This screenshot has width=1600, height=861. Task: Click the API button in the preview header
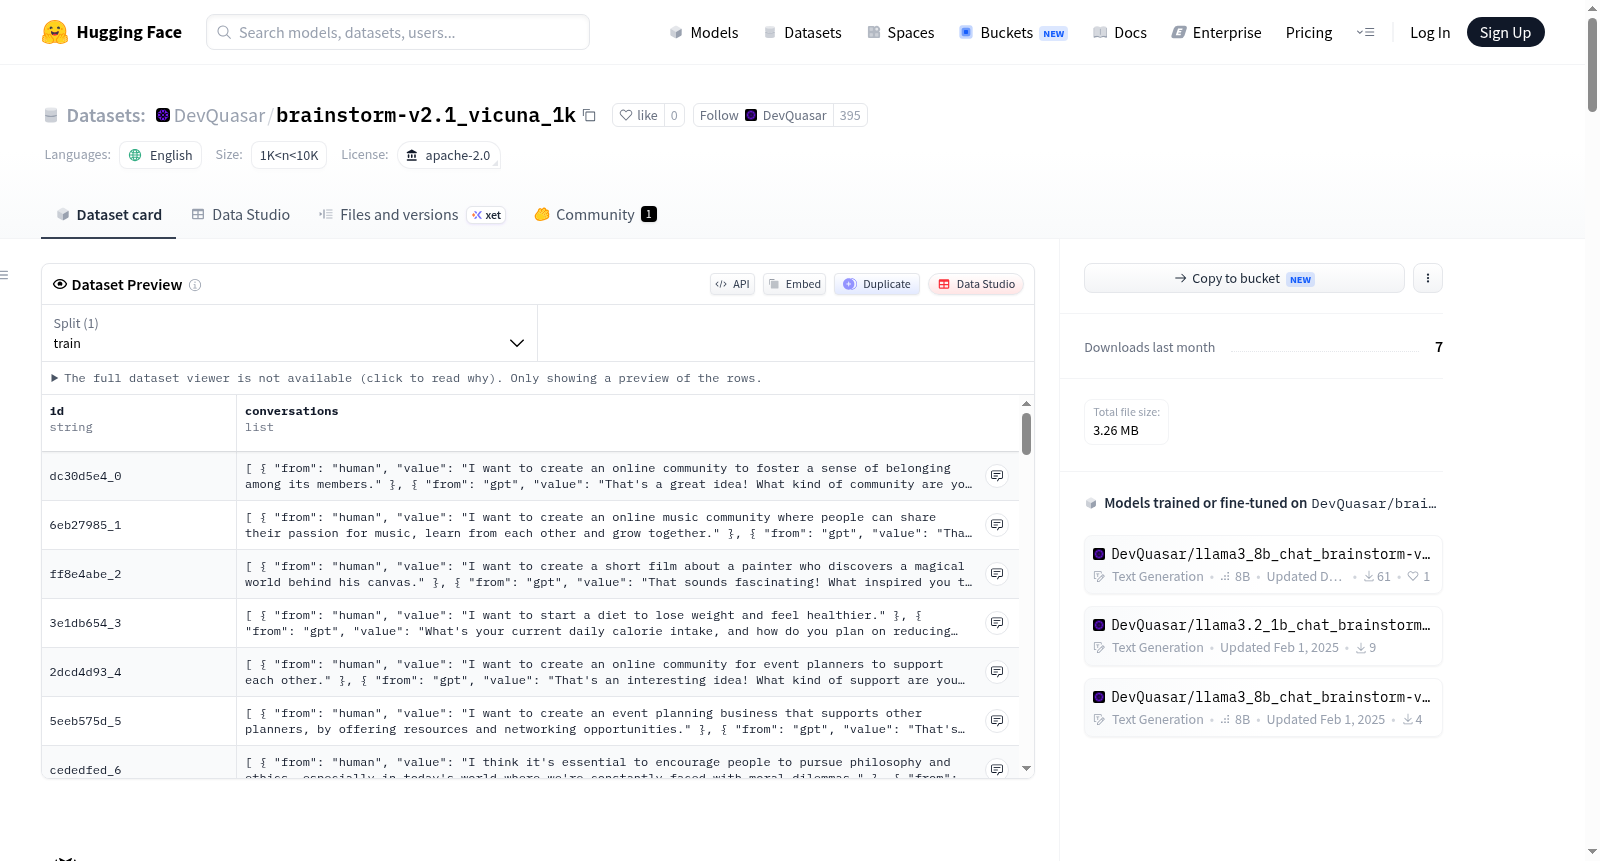pyautogui.click(x=732, y=284)
